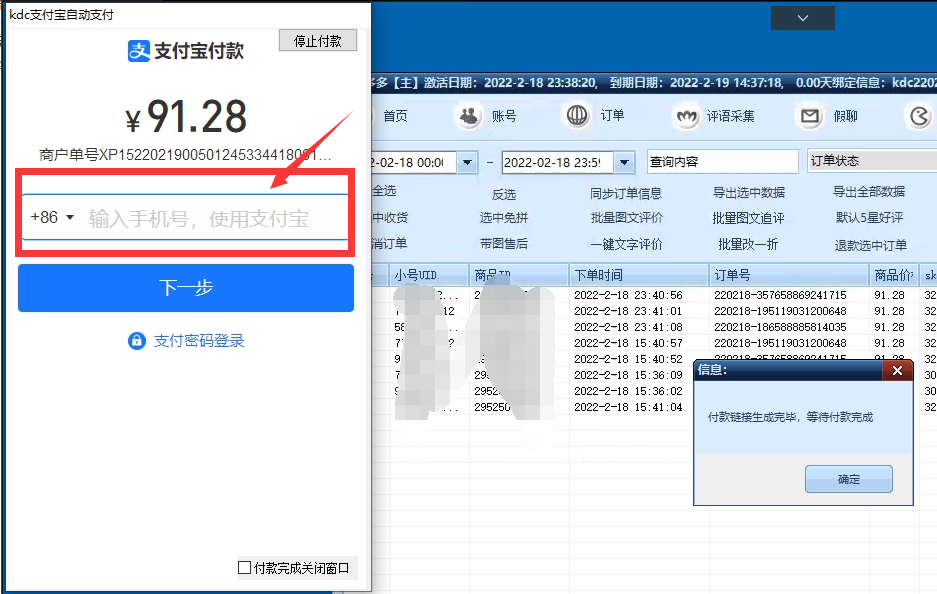
Task: Click the blue 下一步 button
Action: point(186,288)
